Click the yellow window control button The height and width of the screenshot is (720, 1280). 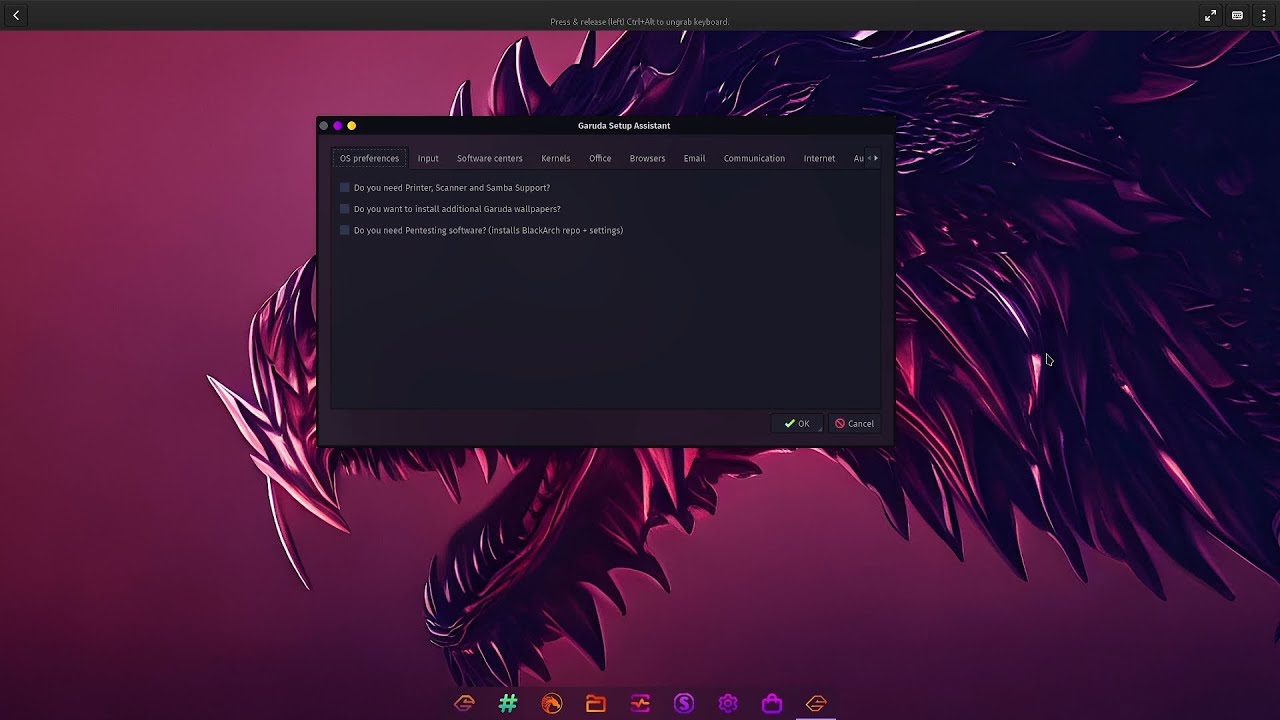351,125
